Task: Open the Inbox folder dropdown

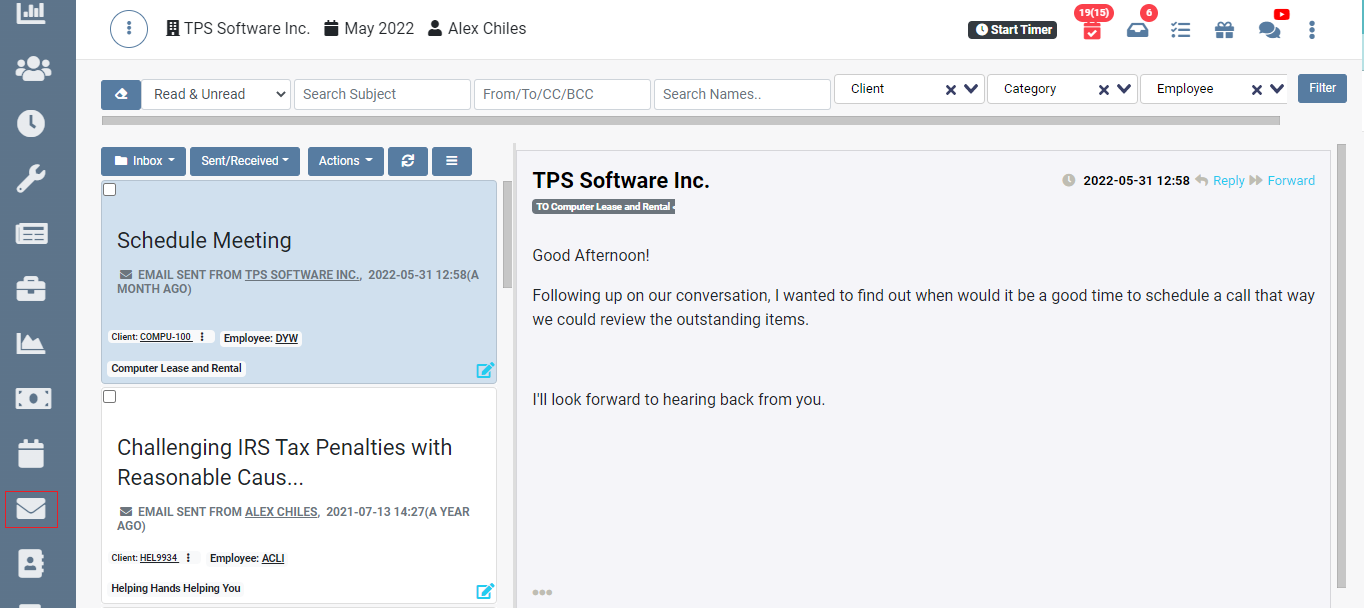Action: (143, 161)
